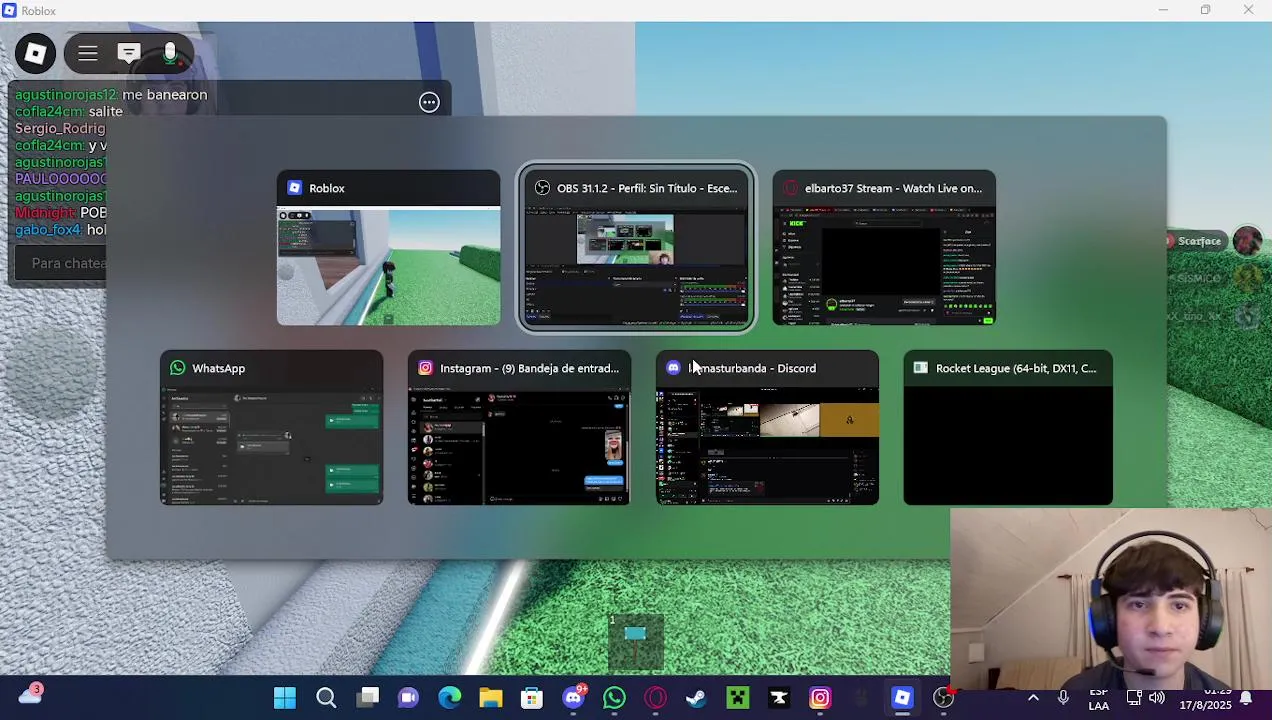This screenshot has width=1272, height=720.
Task: Open the ESP LAA language switcher
Action: (1098, 698)
